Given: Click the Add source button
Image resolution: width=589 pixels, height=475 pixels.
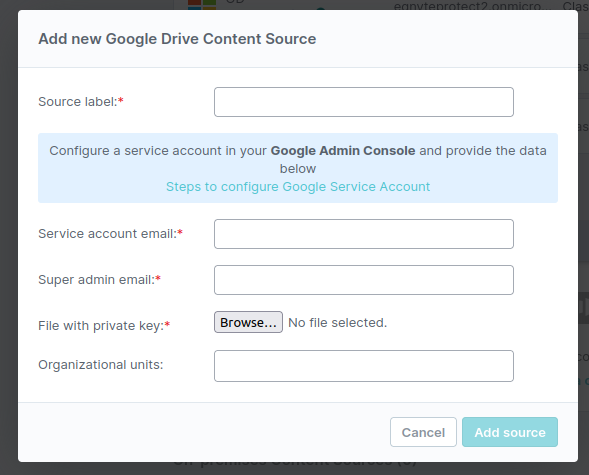Looking at the screenshot, I should (510, 432).
